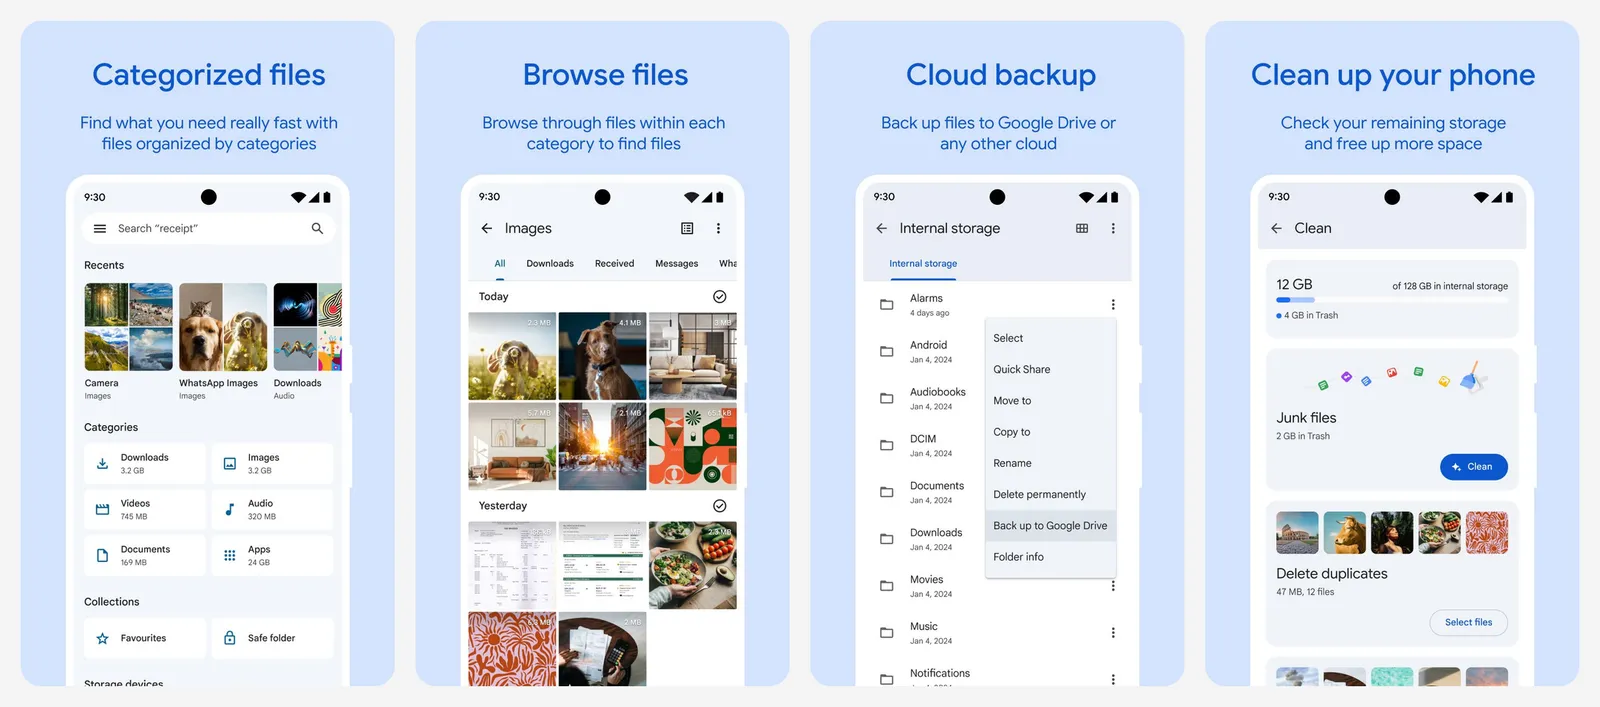
Task: Open the Downloads Audio recent thumbnail
Action: tap(308, 327)
